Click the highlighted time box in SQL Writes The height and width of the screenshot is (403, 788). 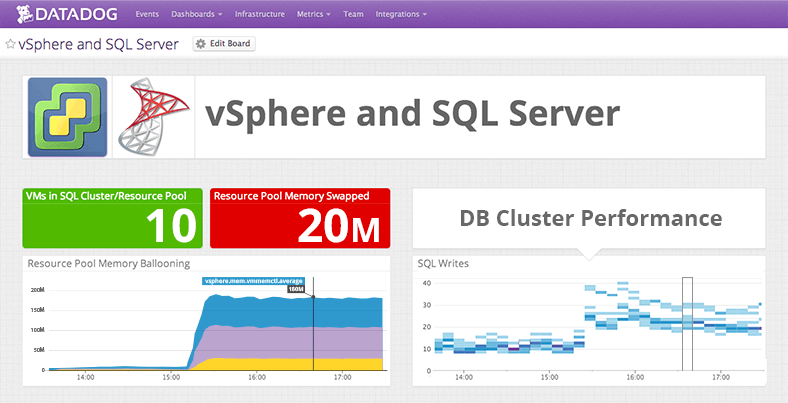click(687, 324)
